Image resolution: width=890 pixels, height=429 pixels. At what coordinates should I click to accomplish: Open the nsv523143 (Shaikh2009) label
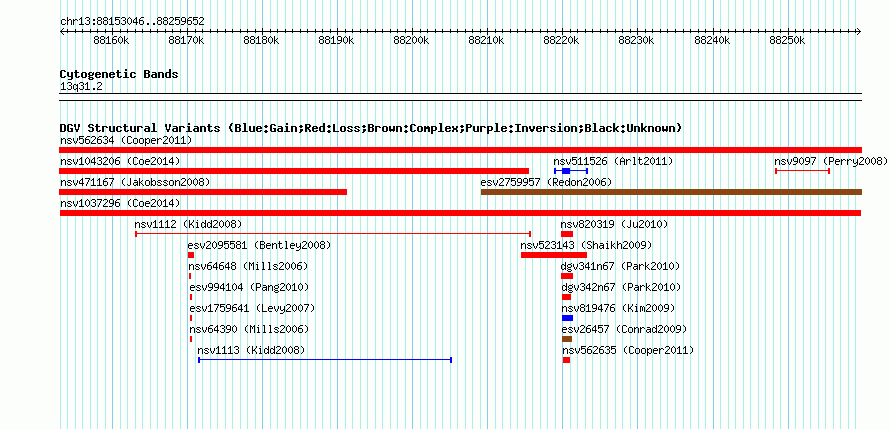(x=586, y=245)
